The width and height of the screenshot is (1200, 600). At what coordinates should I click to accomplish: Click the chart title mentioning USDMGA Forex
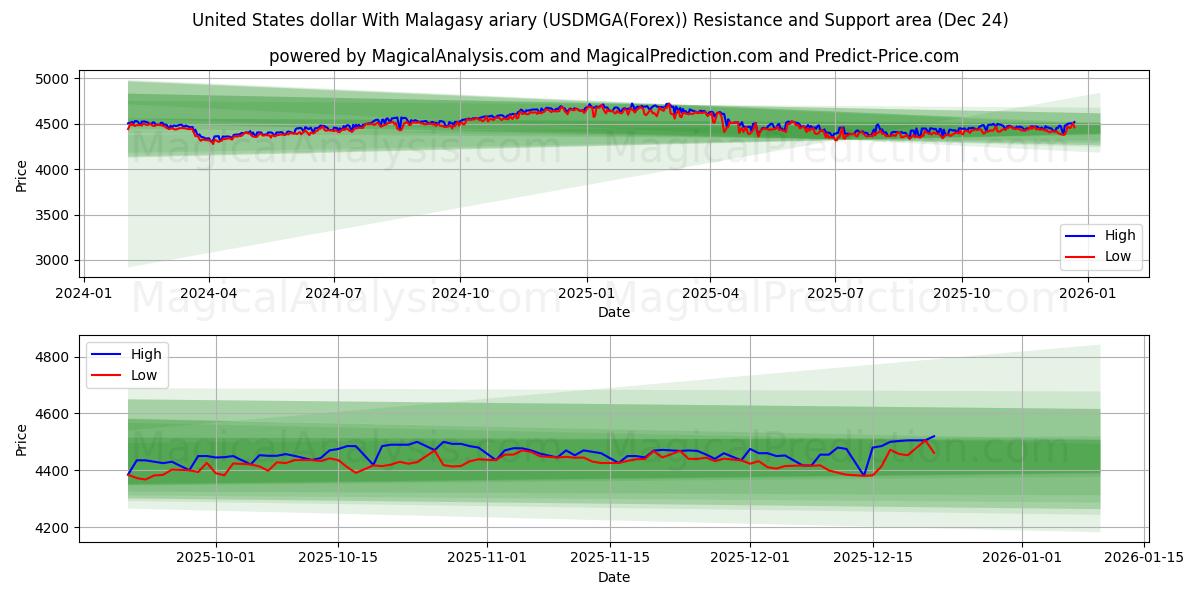[600, 19]
